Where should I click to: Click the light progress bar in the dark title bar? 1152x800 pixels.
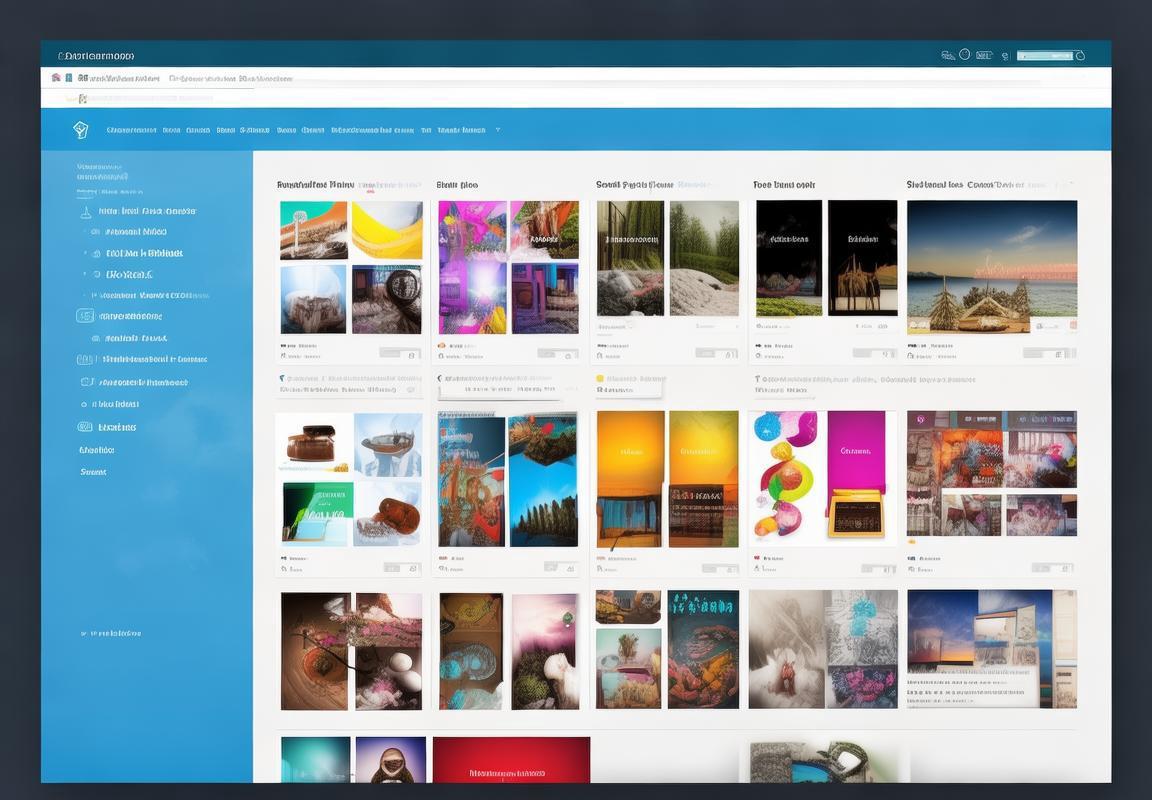pyautogui.click(x=1045, y=55)
